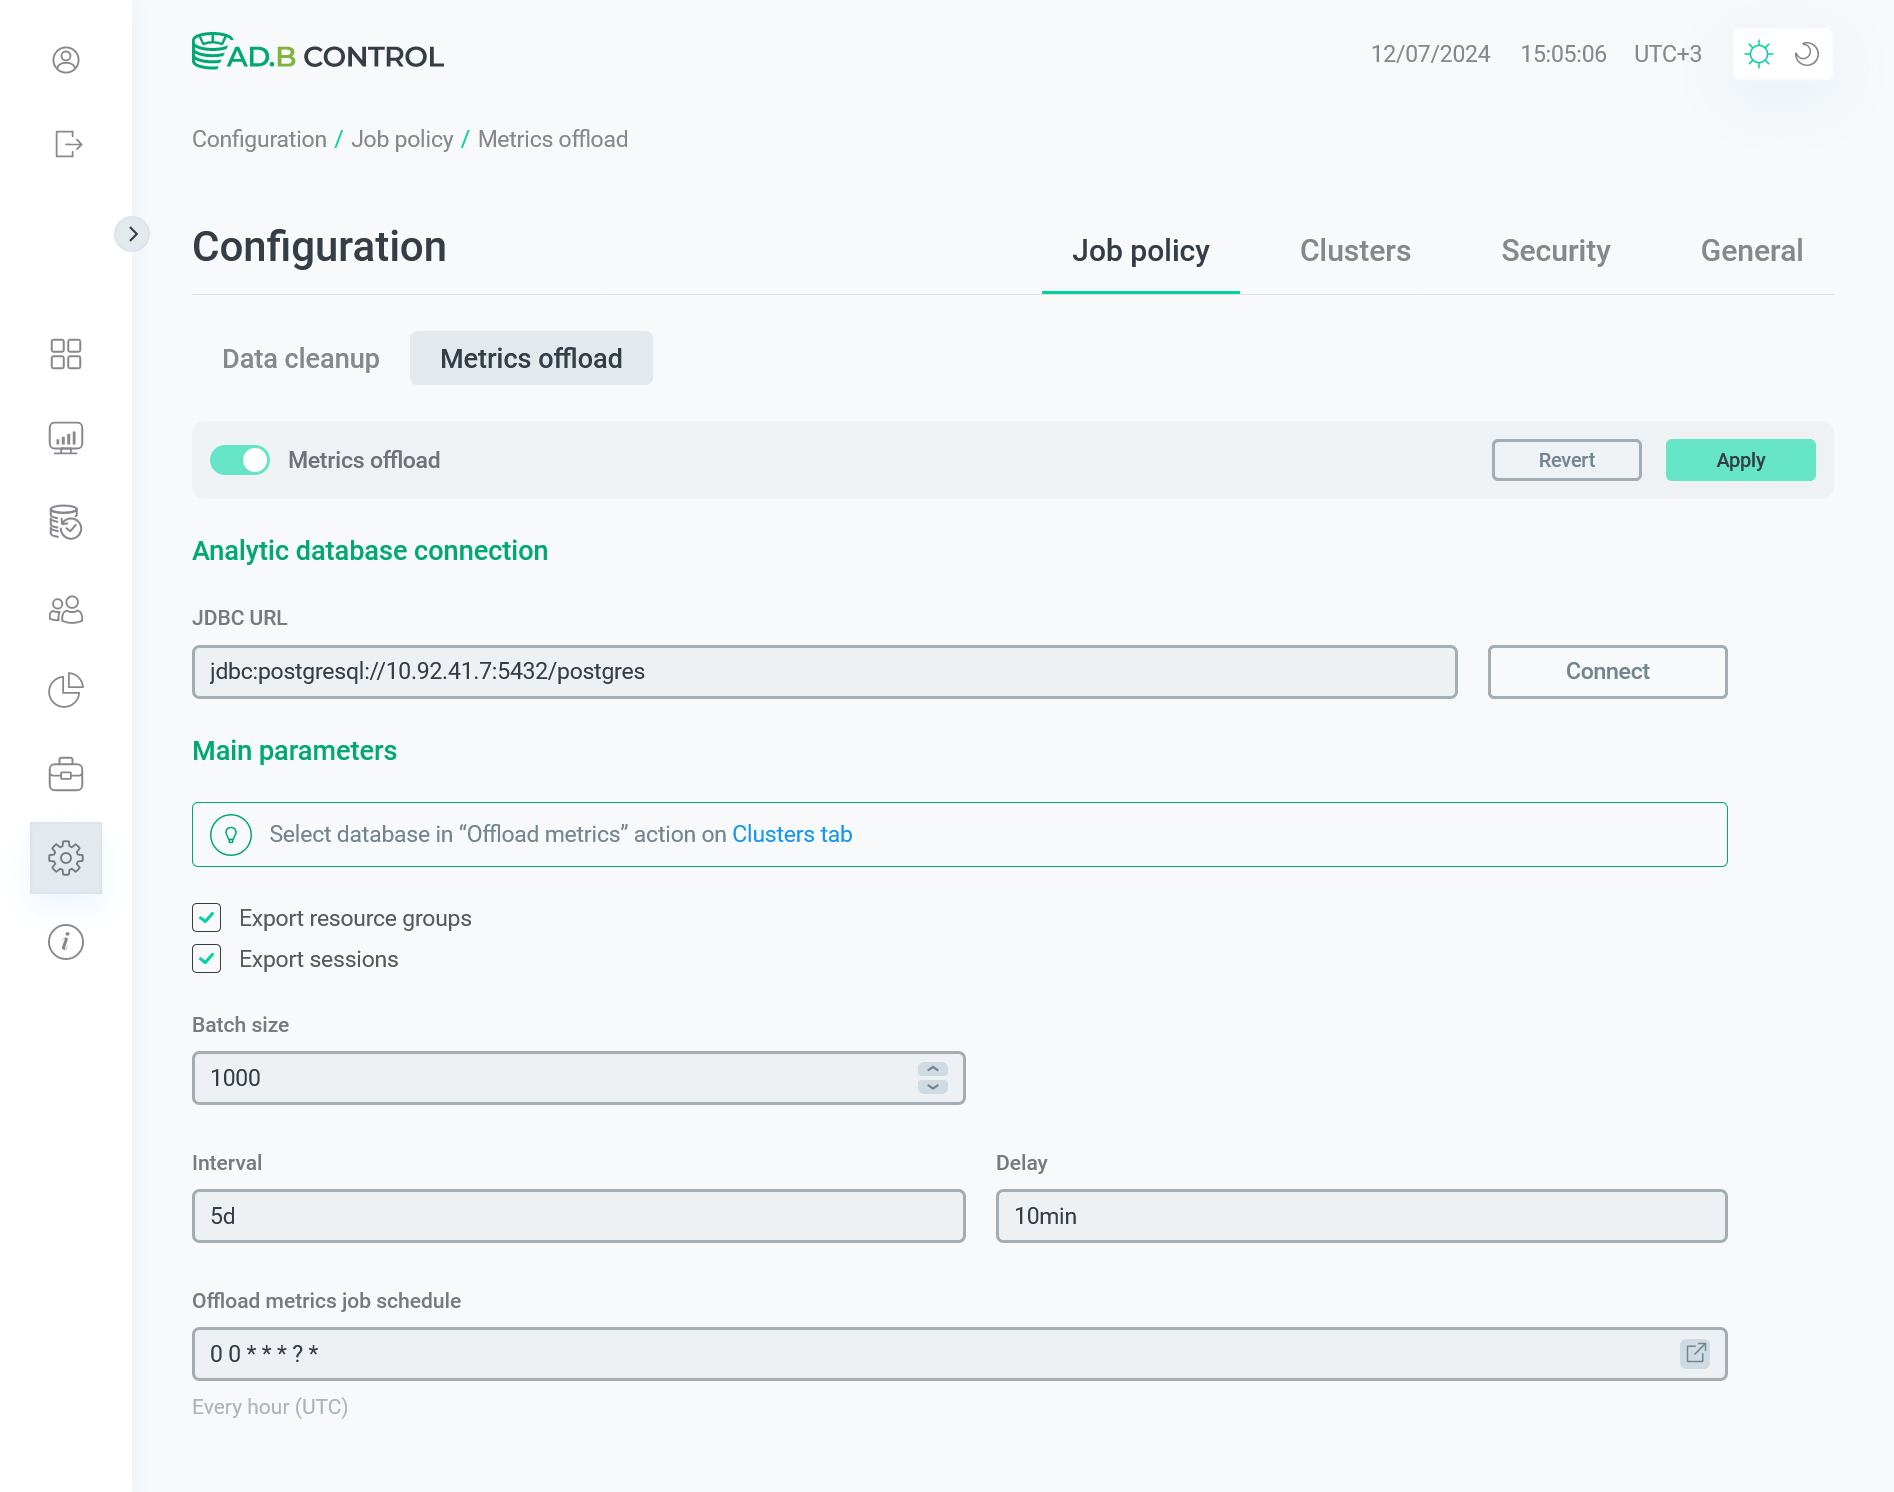The height and width of the screenshot is (1492, 1894).
Task: Click the info icon in sidebar
Action: pos(66,942)
